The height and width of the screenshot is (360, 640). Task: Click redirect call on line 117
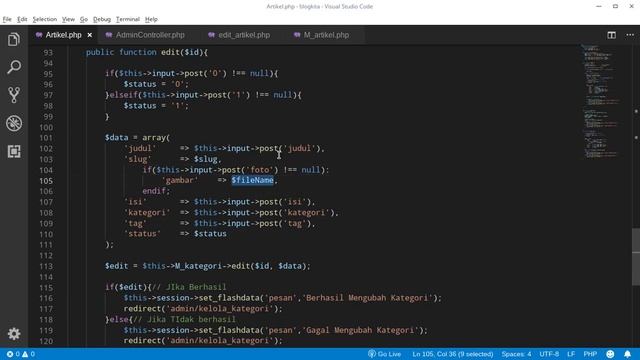coord(203,309)
